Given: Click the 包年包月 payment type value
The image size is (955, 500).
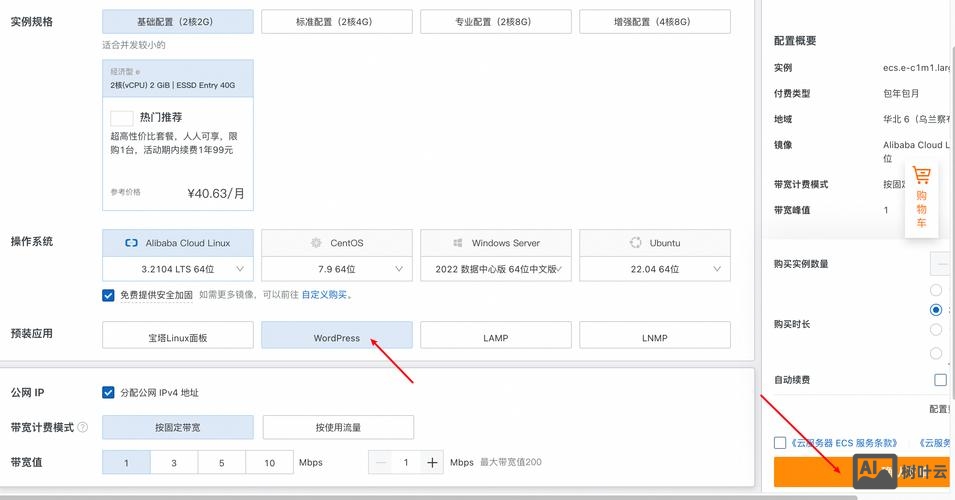Looking at the screenshot, I should coord(901,93).
